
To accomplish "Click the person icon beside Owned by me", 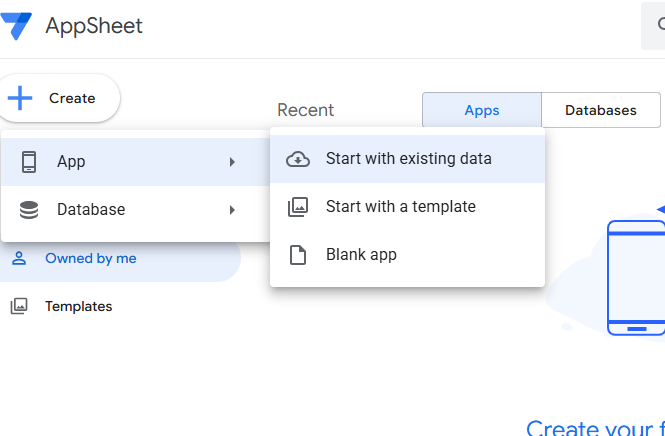I will (19, 258).
